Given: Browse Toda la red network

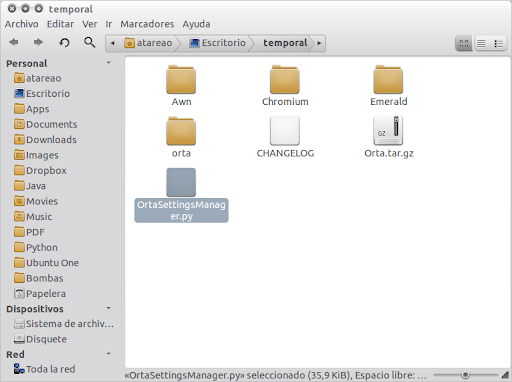Looking at the screenshot, I should [44, 369].
